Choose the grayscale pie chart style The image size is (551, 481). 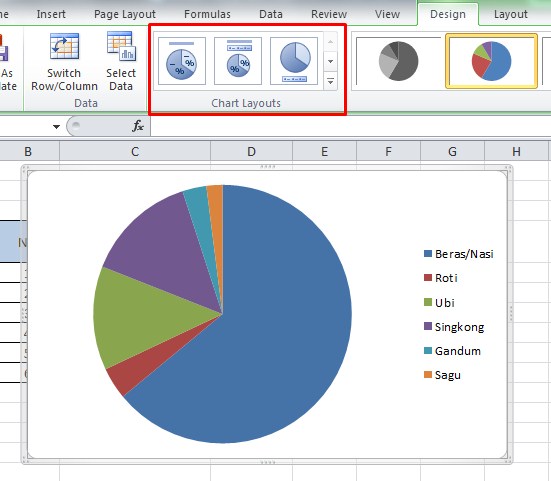(398, 61)
